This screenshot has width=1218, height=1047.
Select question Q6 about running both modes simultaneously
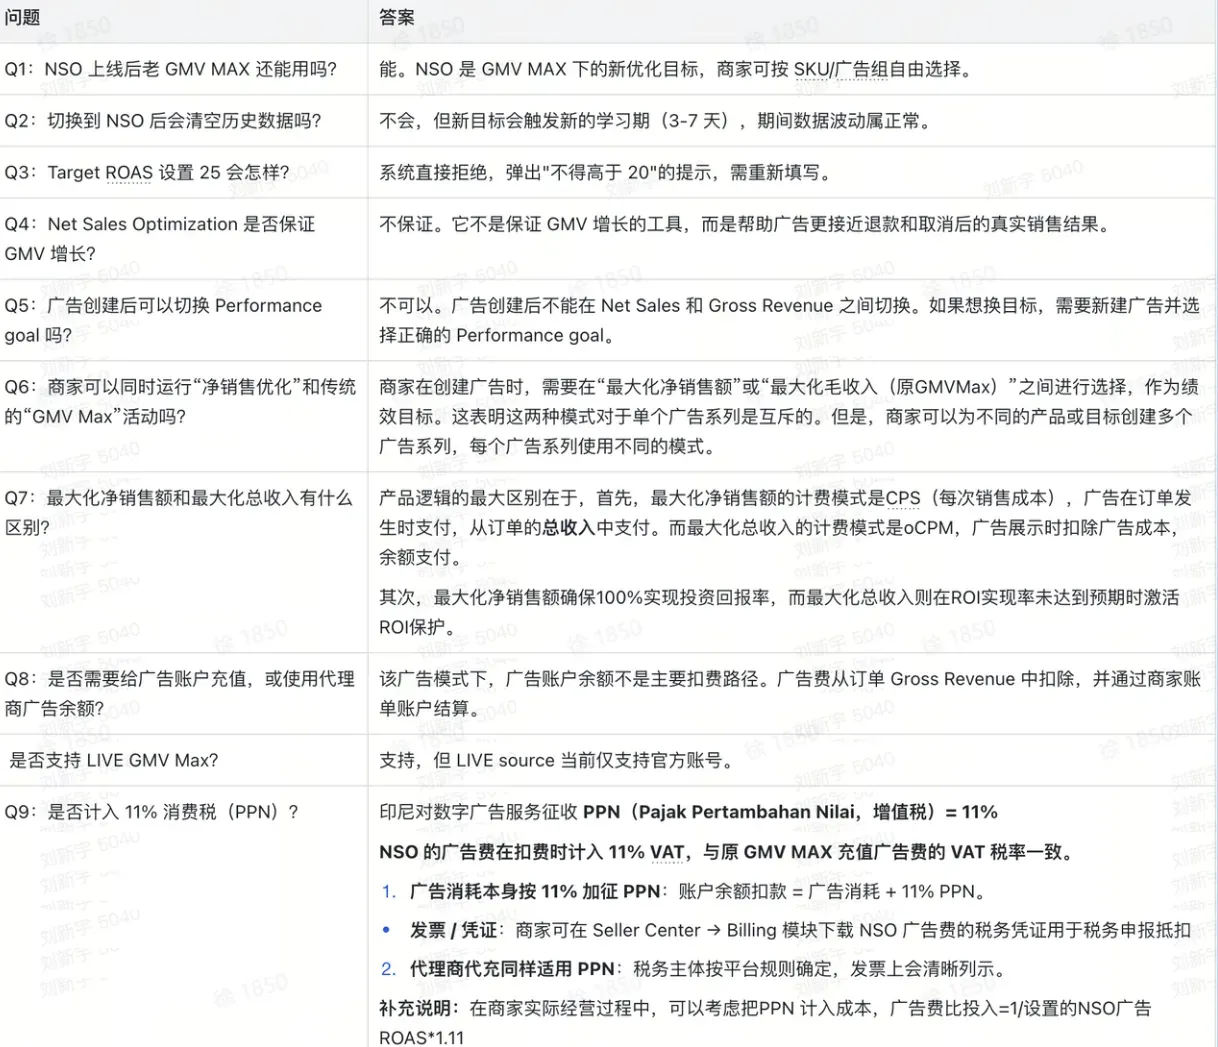pyautogui.click(x=180, y=401)
